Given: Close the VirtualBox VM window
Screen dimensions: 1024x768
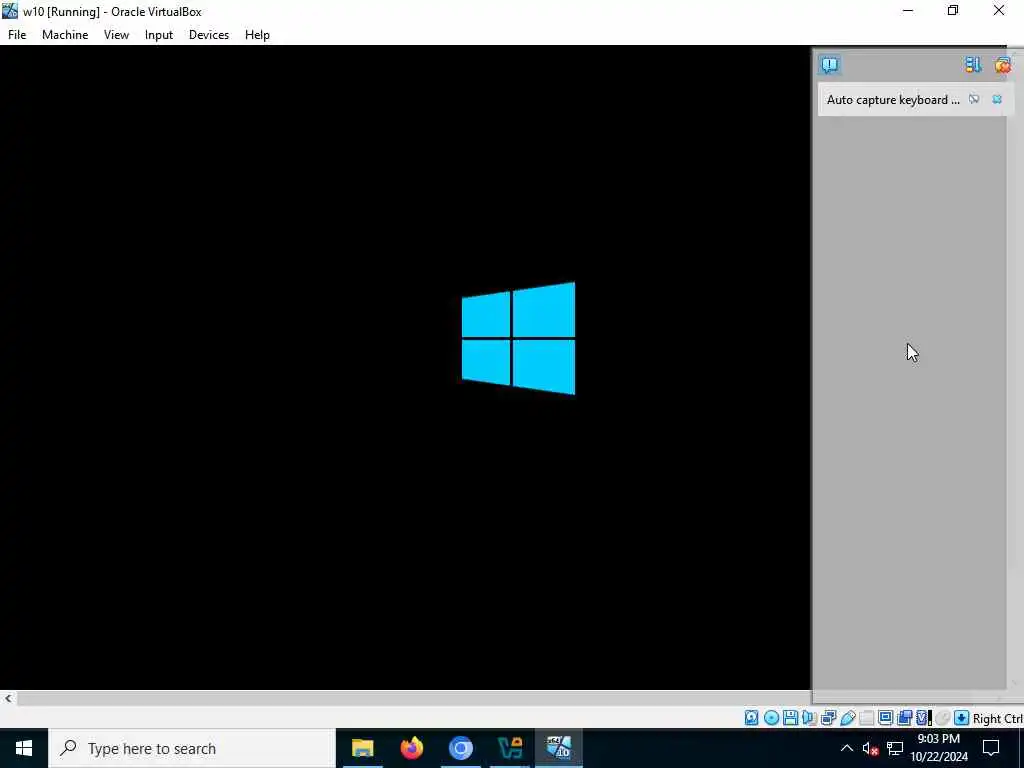Looking at the screenshot, I should point(999,10).
